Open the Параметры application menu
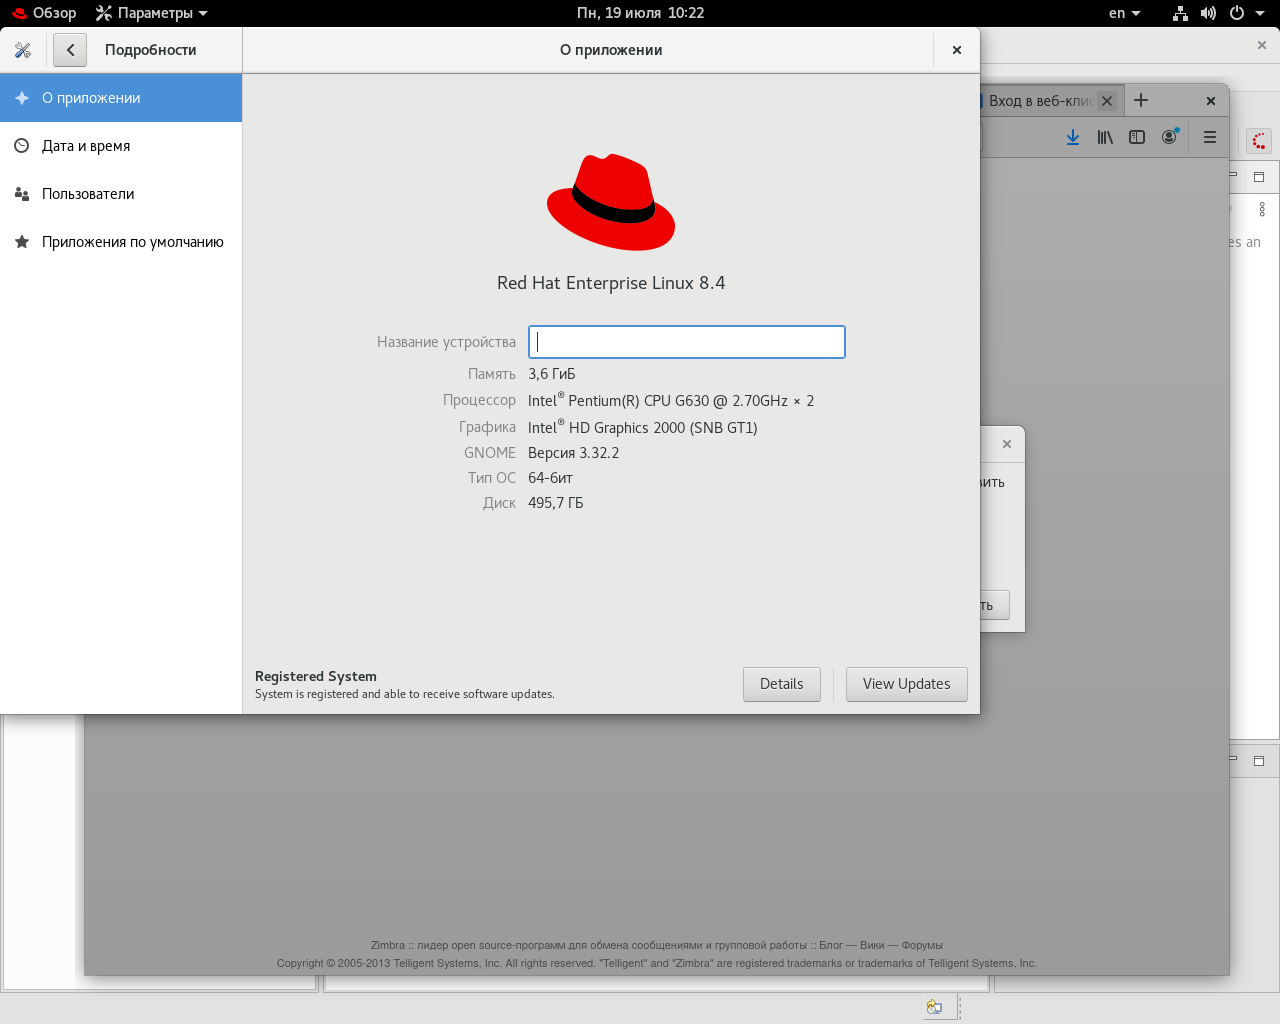1280x1024 pixels. 152,13
